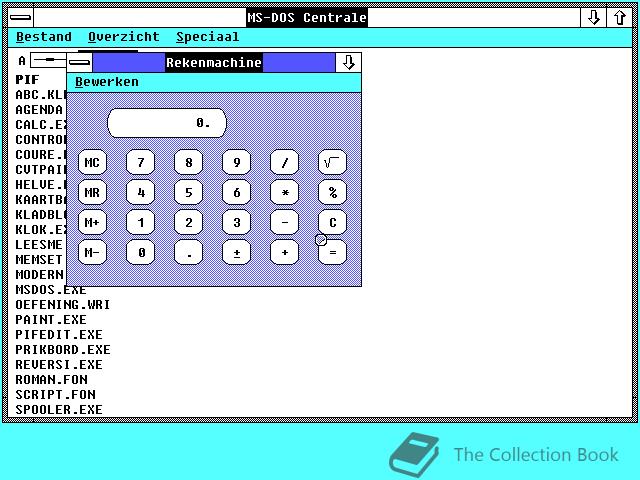Click the decimal point key
Viewport: 640px width, 480px height.
tap(189, 252)
